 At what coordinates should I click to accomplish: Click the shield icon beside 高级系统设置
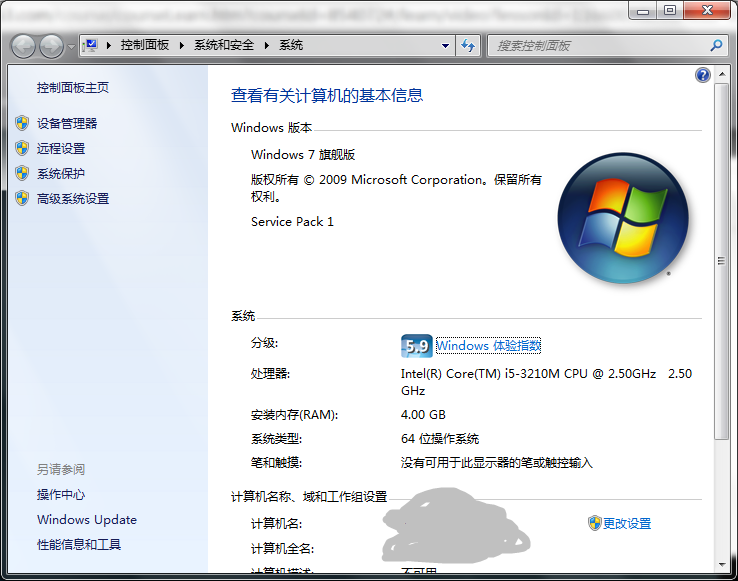(22, 198)
